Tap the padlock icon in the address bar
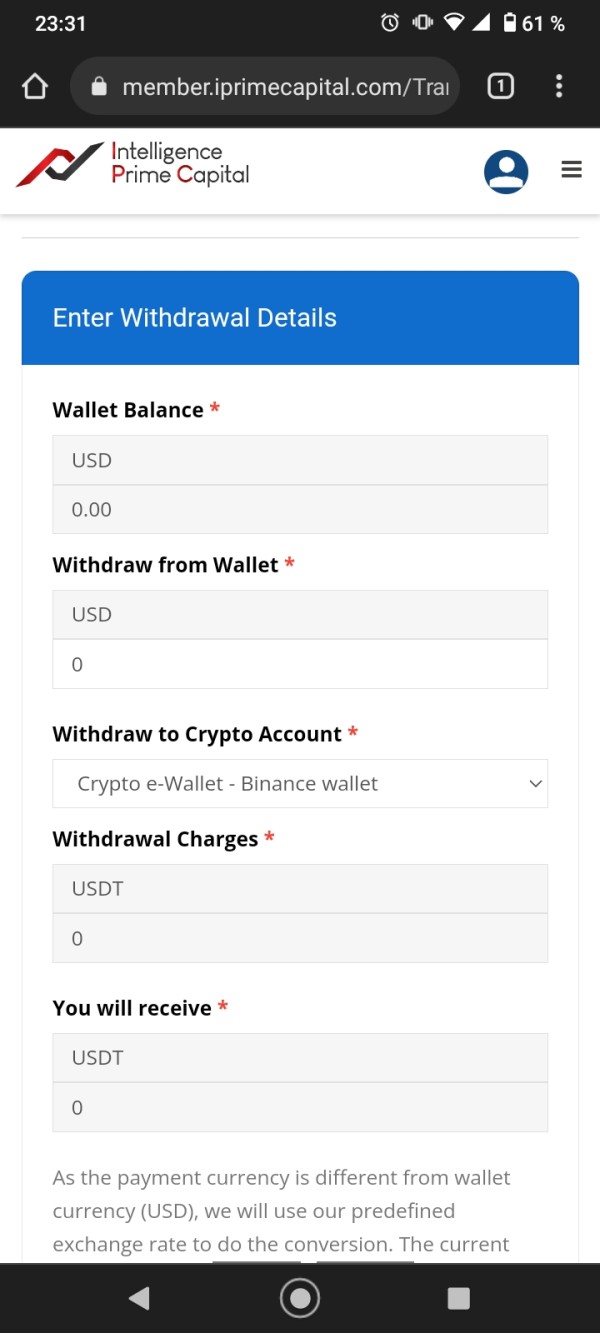600x1333 pixels. pos(99,87)
